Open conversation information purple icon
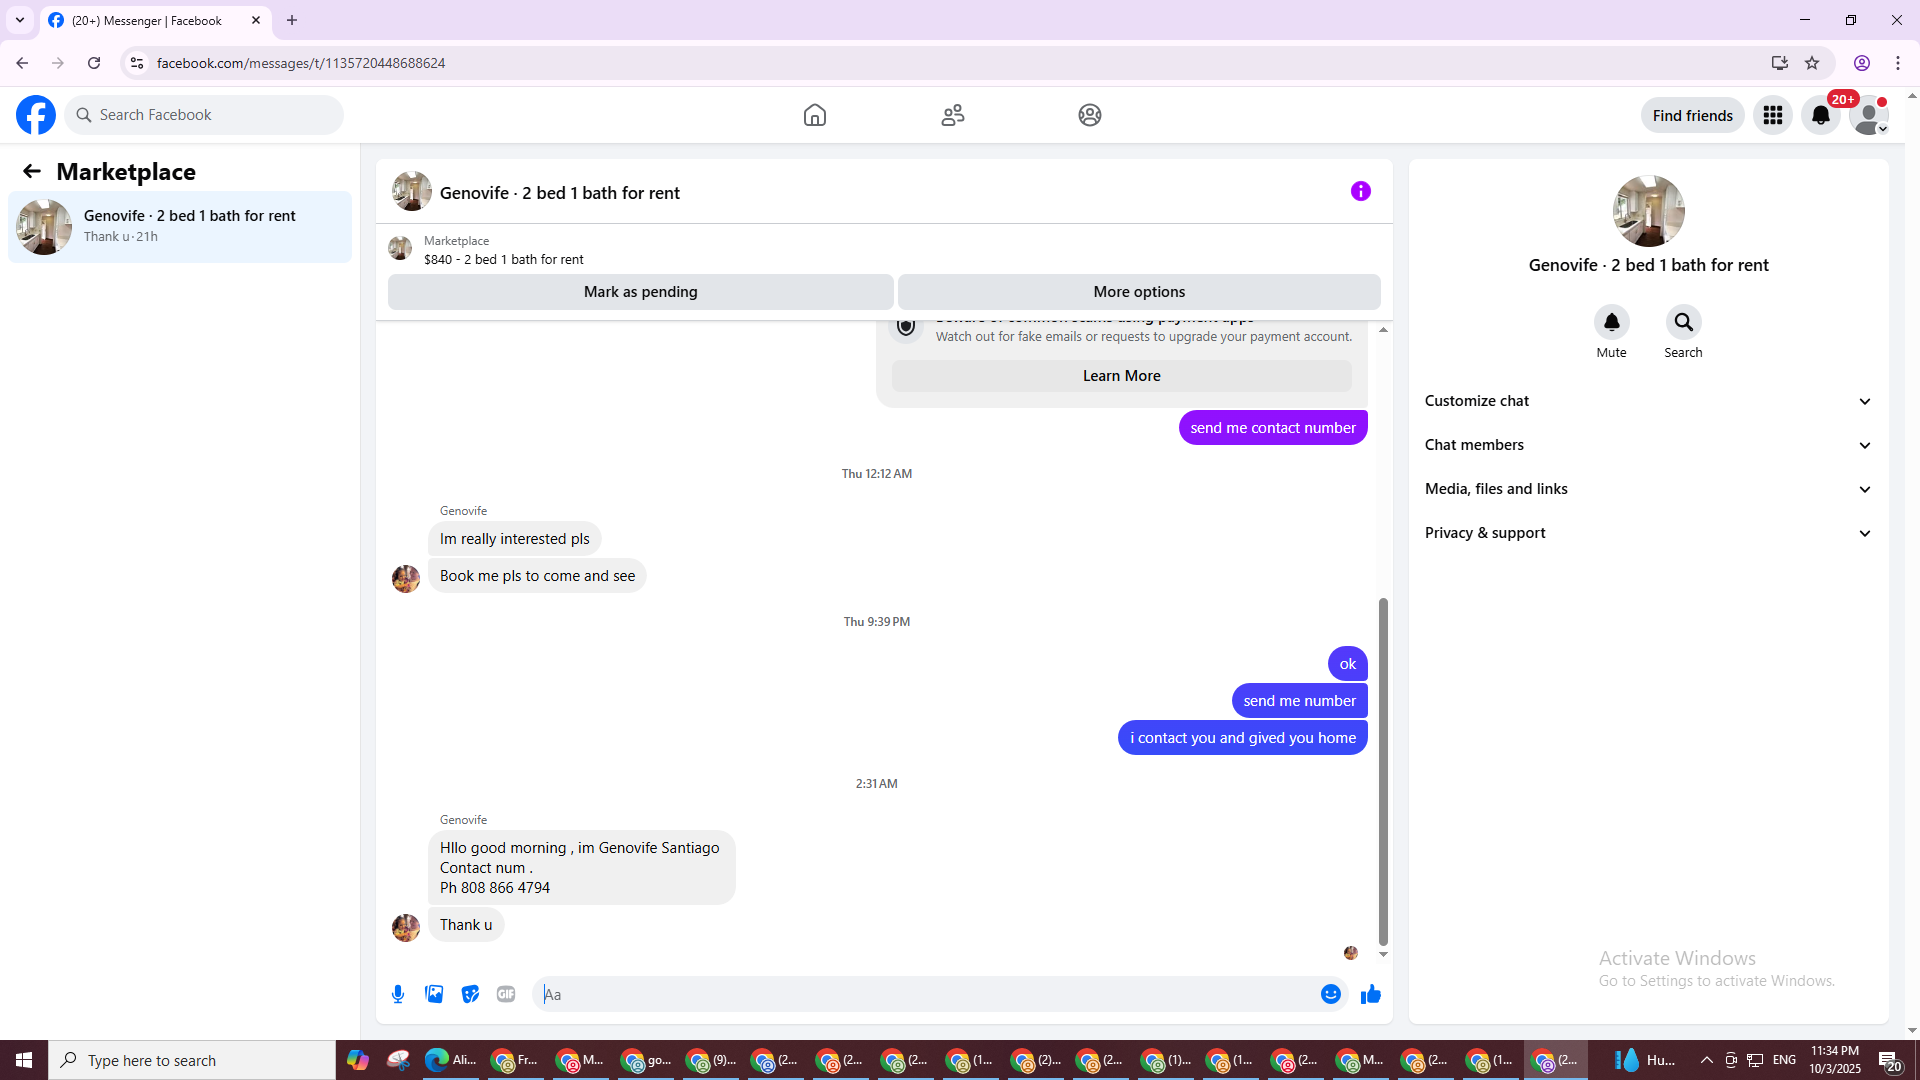 point(1361,191)
